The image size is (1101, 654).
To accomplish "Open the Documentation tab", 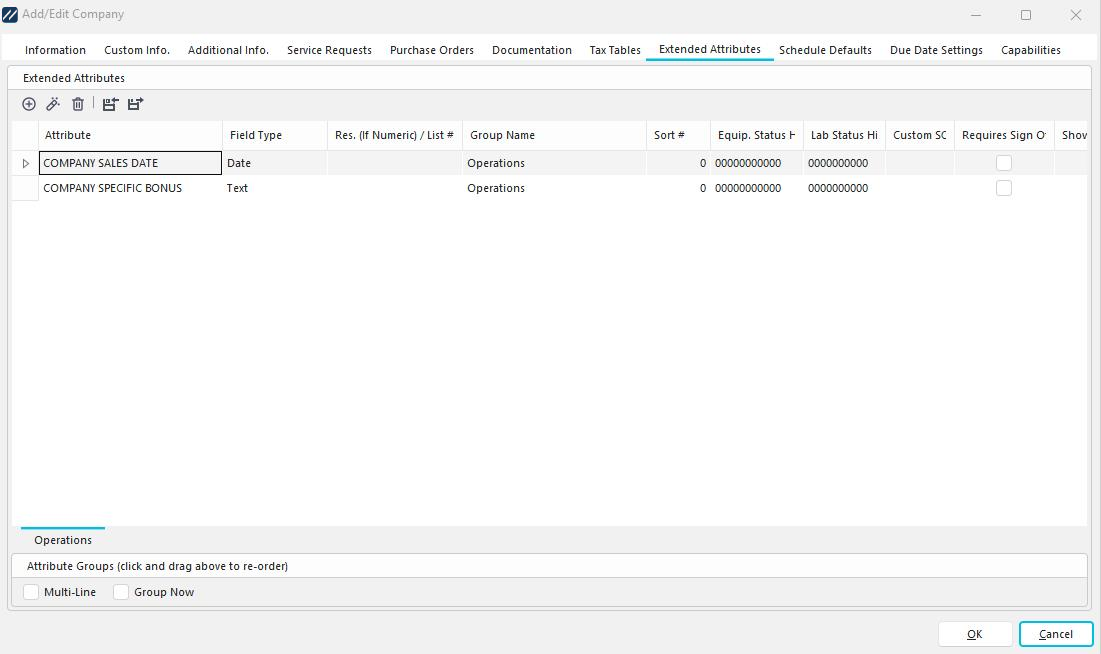I will click(532, 50).
